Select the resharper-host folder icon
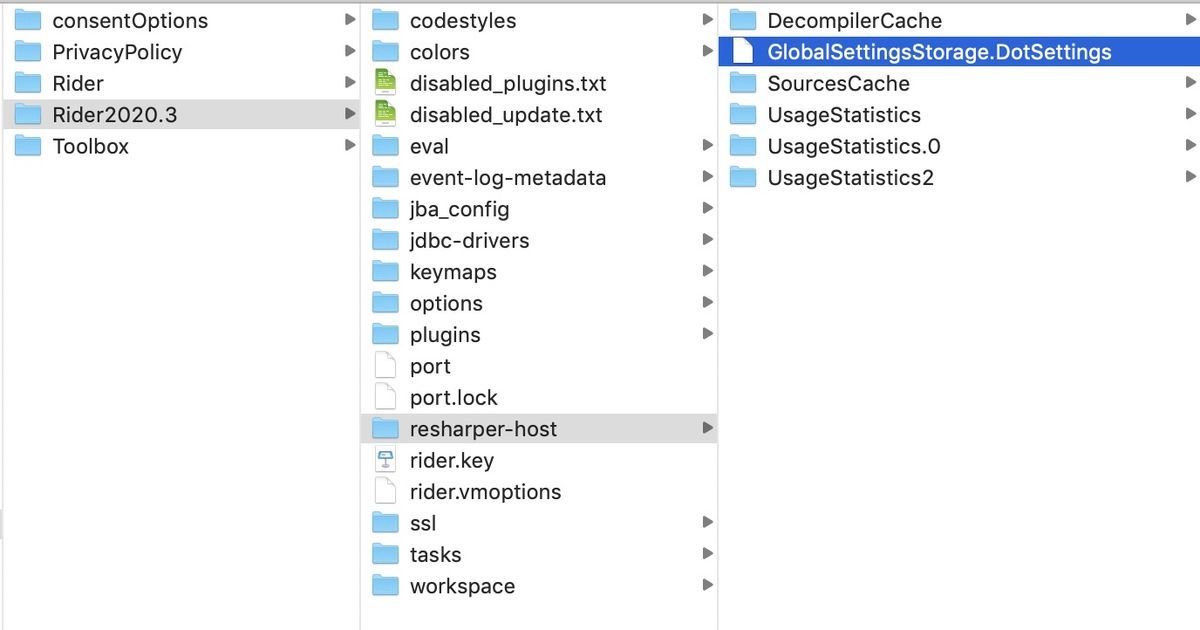Screen dimensions: 1200x630 385,429
